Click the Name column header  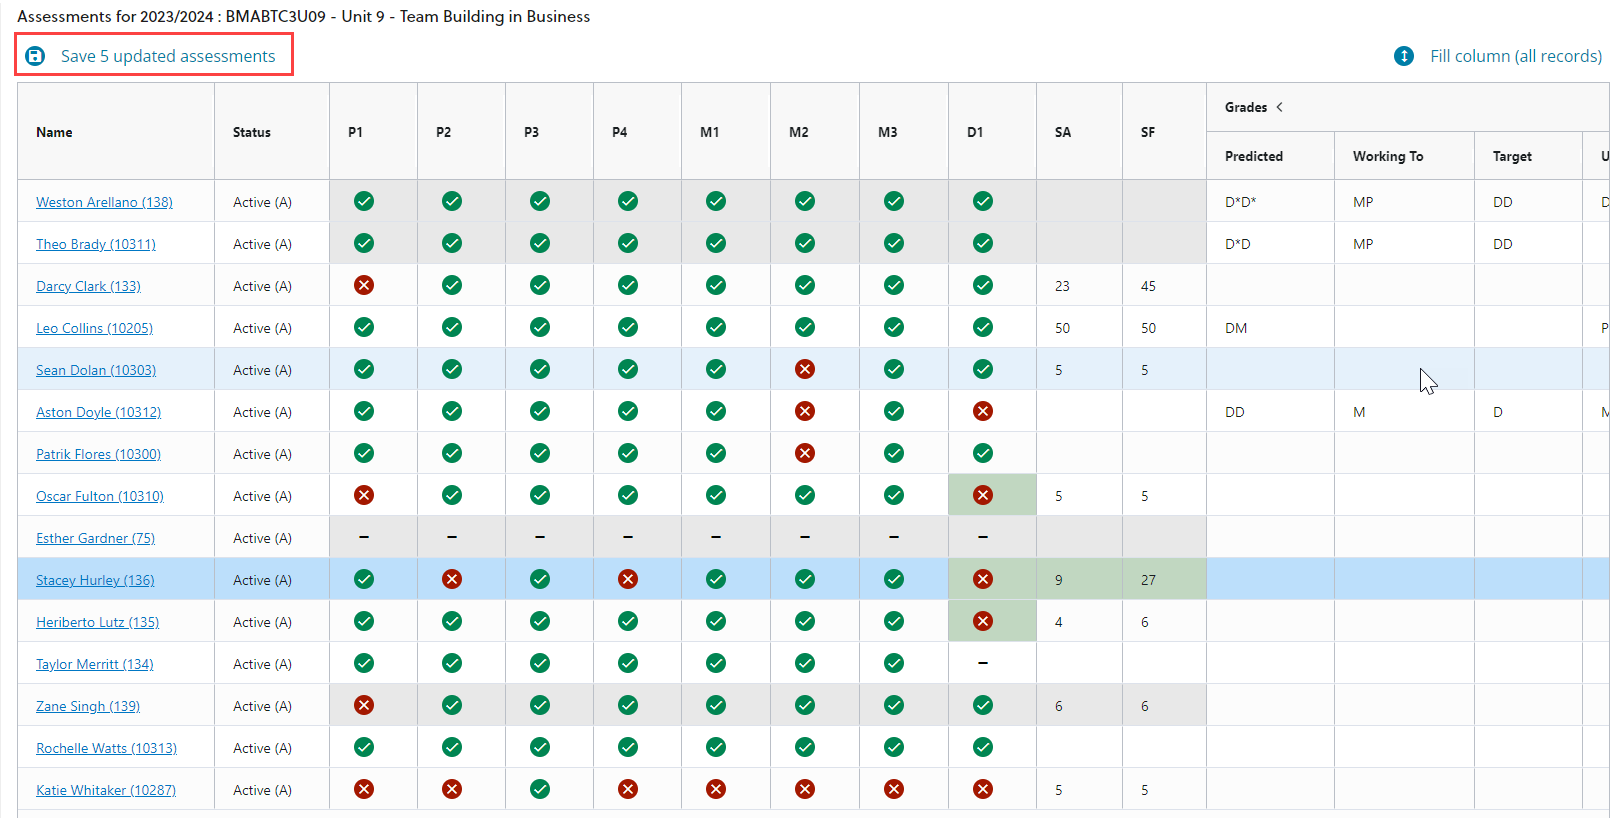pos(55,132)
